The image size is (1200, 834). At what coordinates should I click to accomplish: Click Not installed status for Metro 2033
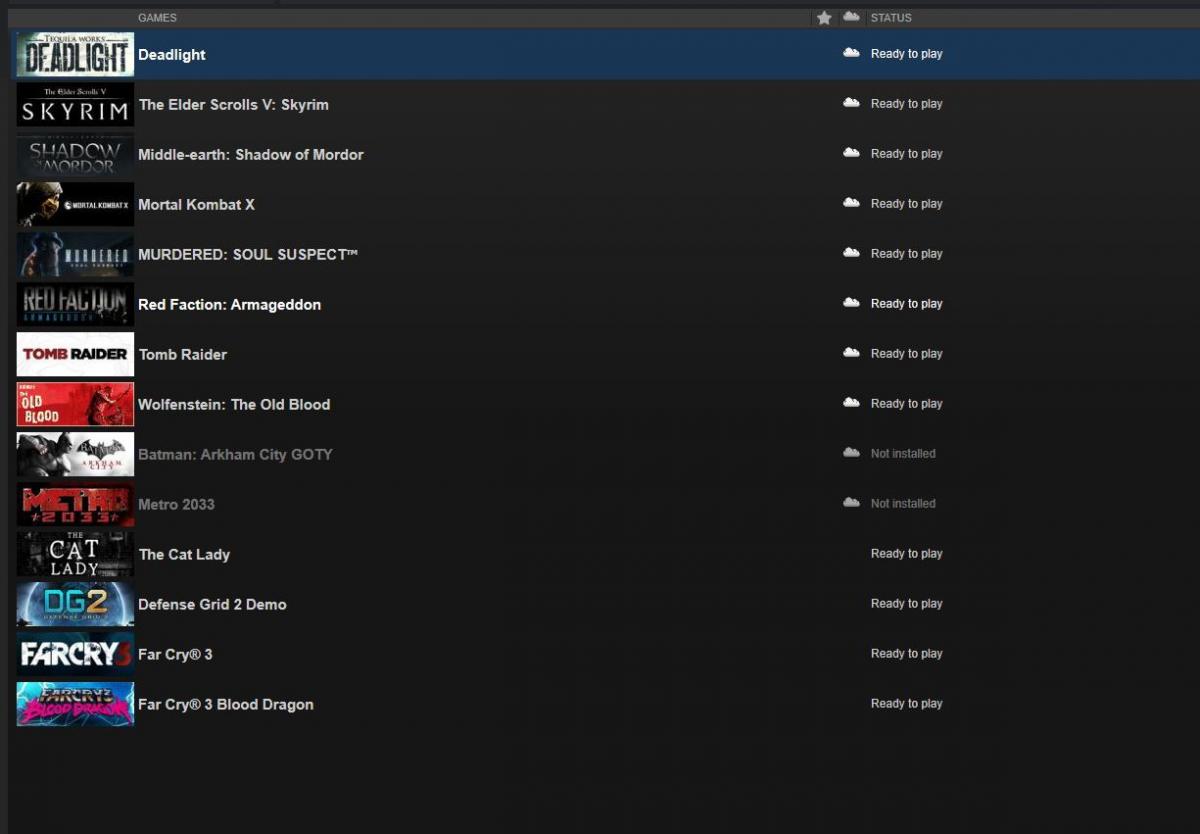pyautogui.click(x=903, y=504)
